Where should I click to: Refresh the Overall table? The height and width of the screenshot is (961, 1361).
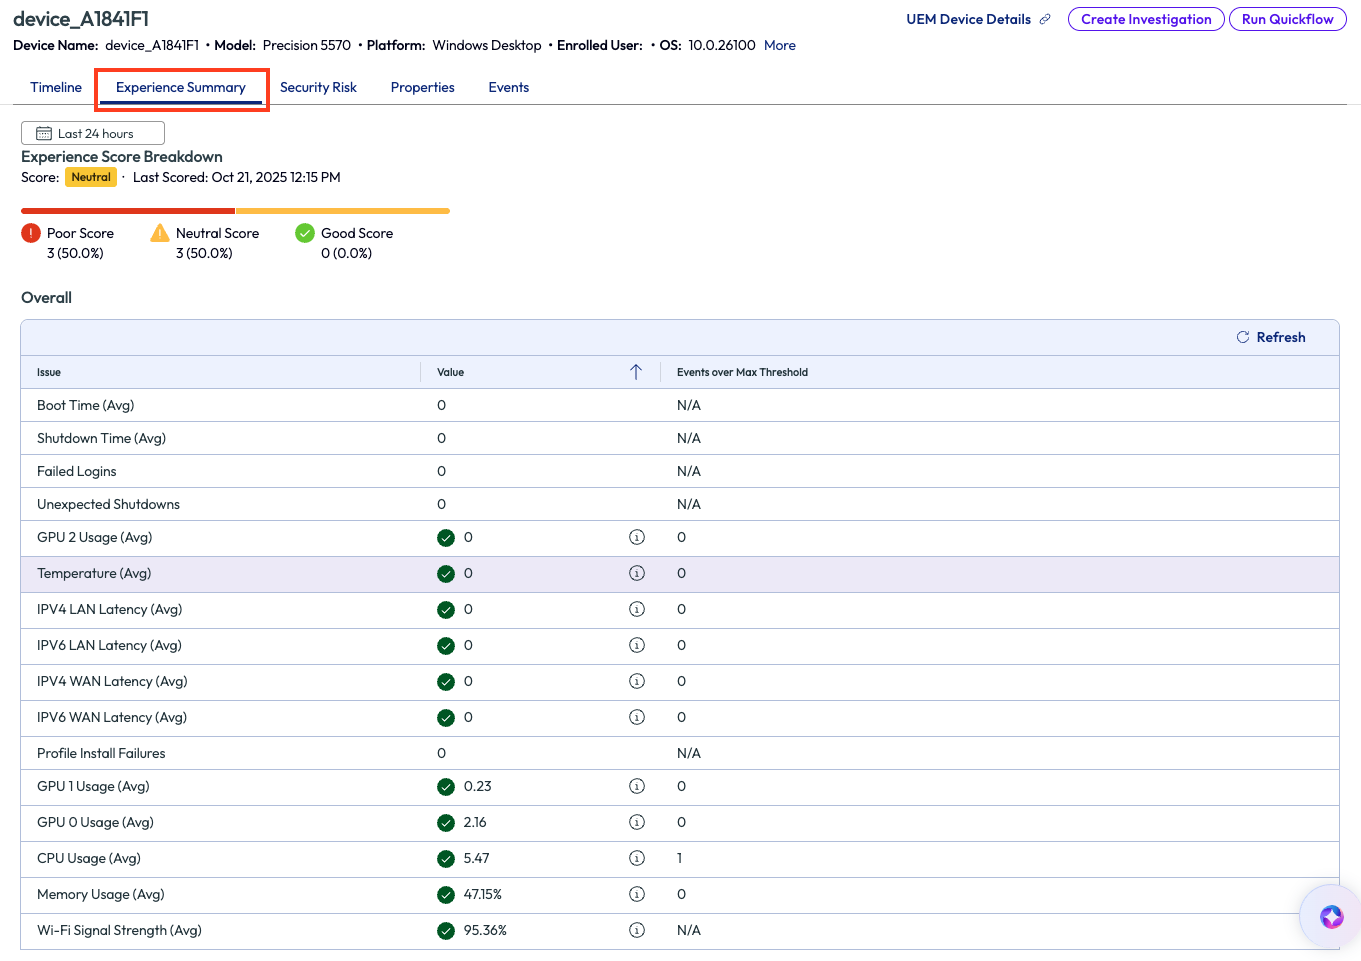[x=1271, y=338]
